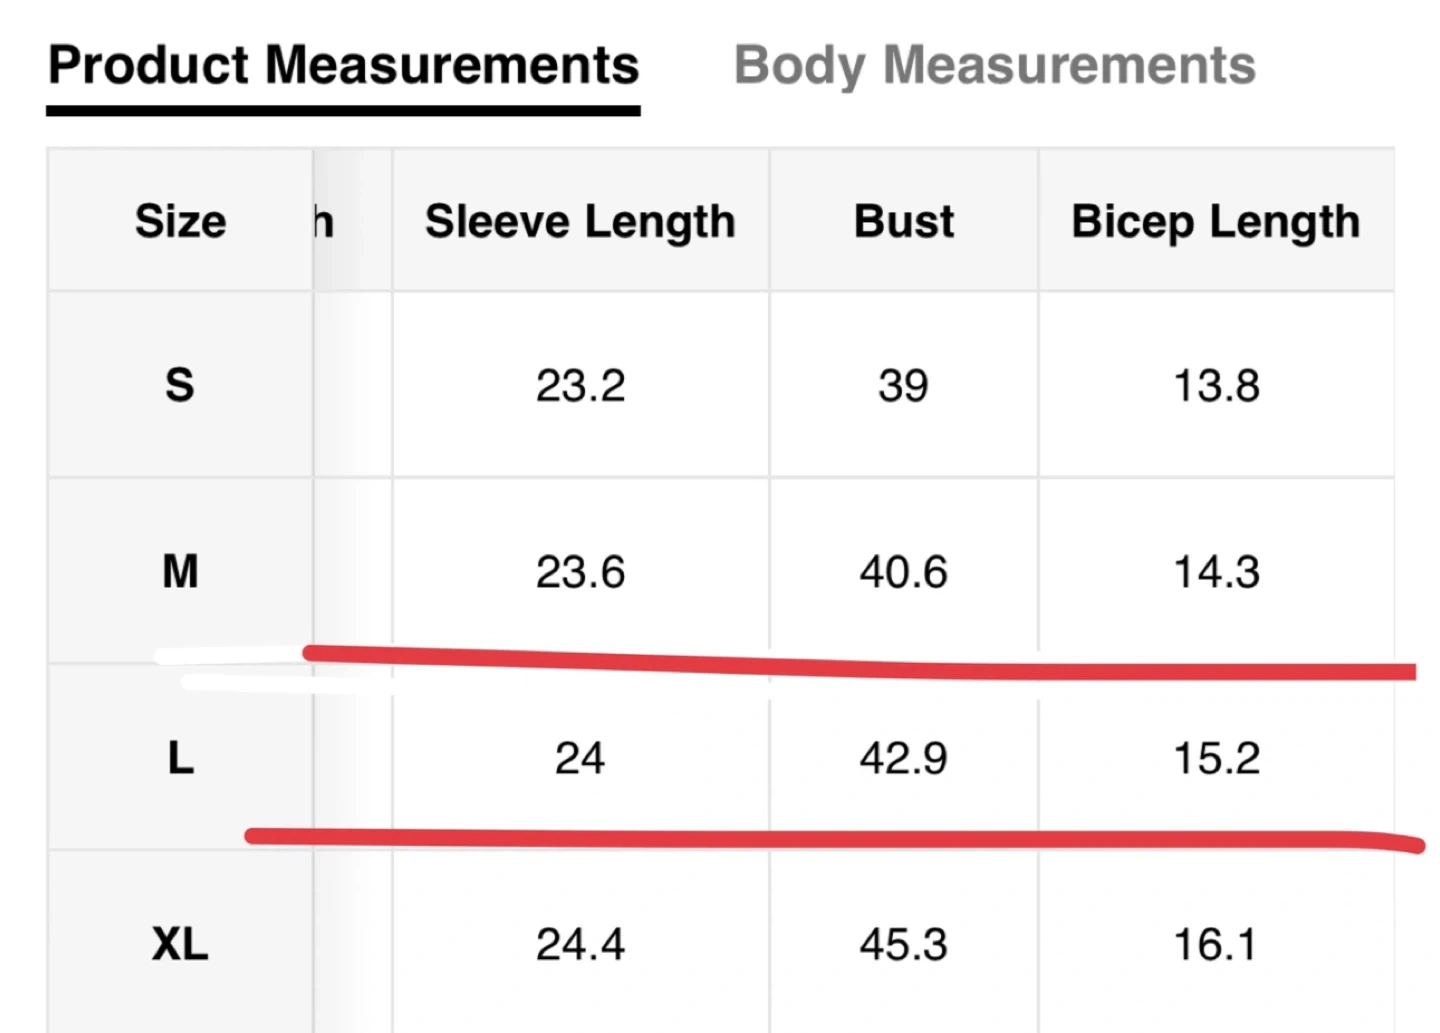Screen dimensions: 1440x1033
Task: Select the M size row label
Action: click(180, 572)
